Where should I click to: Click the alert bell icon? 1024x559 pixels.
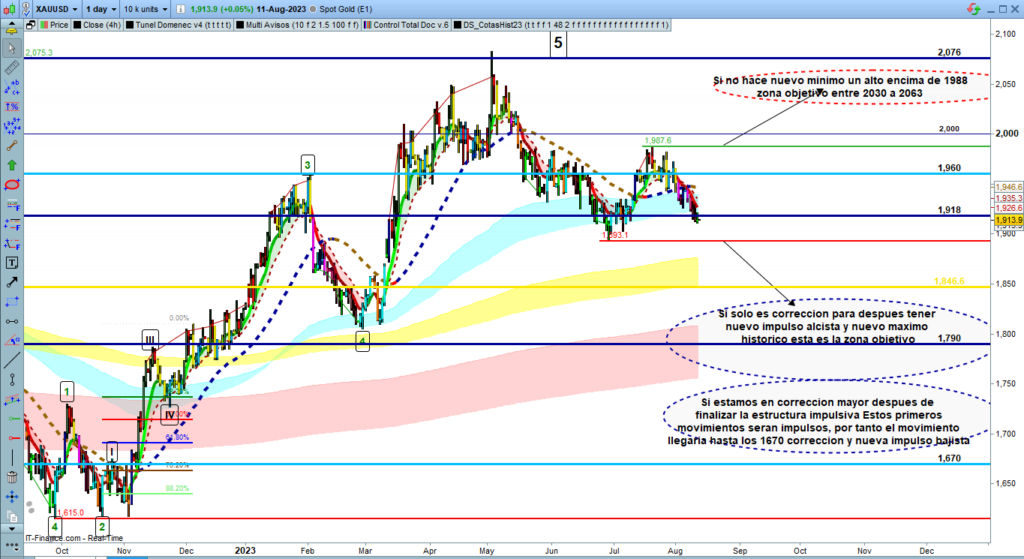[x=12, y=30]
